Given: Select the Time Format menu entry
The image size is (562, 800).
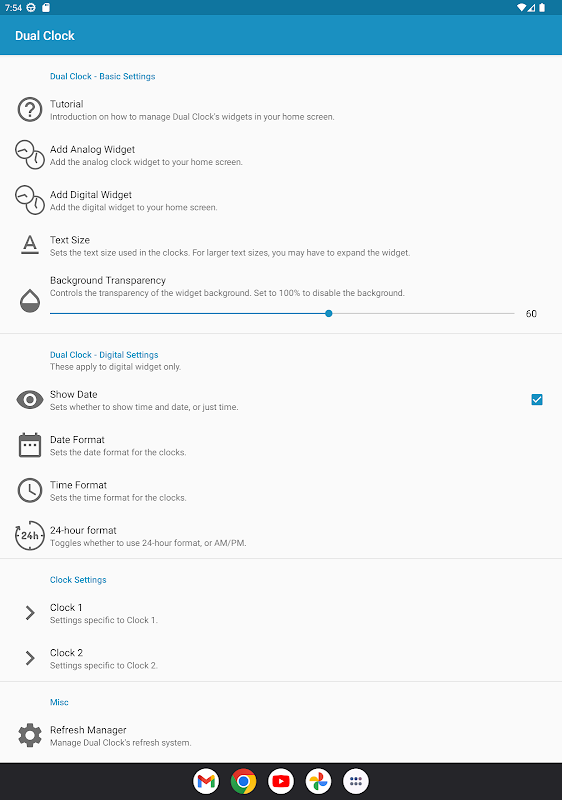Looking at the screenshot, I should click(x=281, y=490).
